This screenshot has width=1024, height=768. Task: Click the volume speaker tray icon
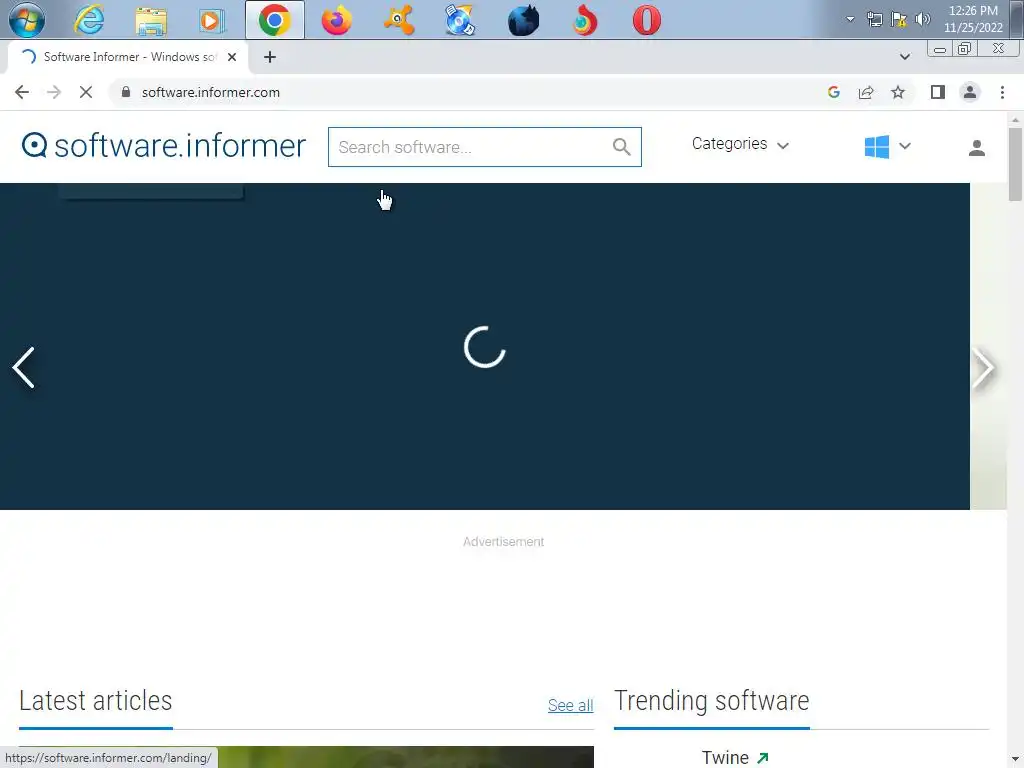click(923, 19)
